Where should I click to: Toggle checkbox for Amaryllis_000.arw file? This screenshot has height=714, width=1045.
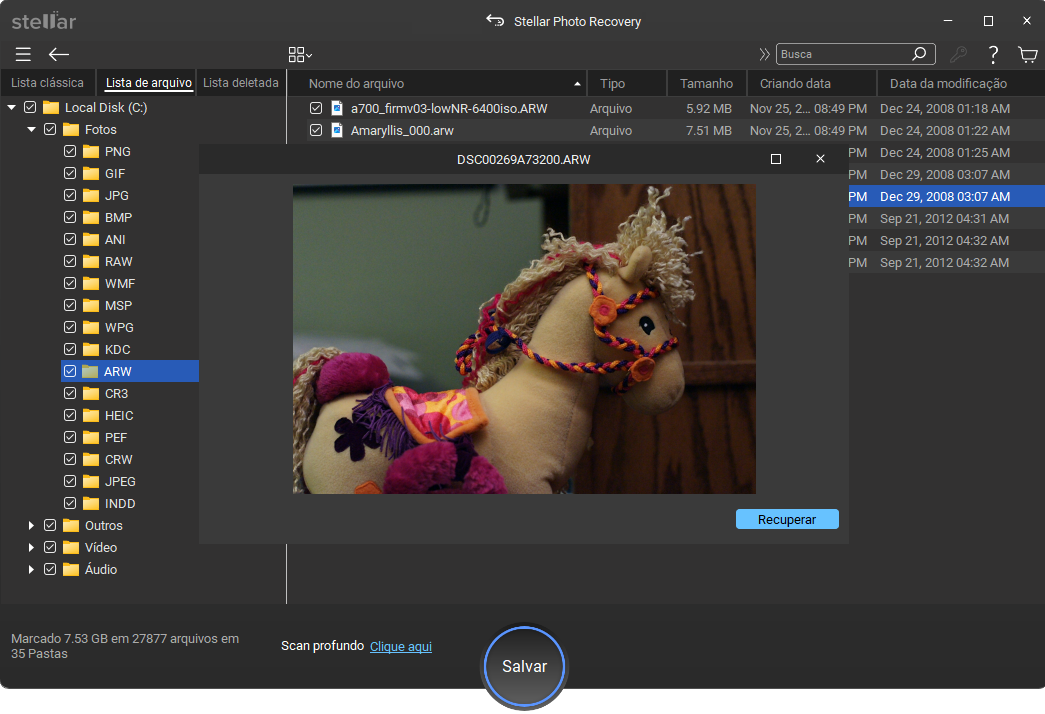point(316,130)
